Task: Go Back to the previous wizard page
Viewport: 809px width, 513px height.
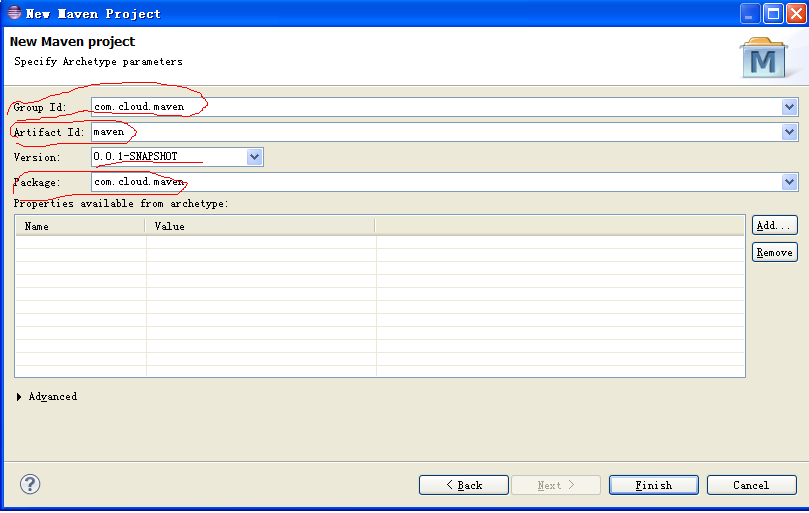Action: [463, 485]
